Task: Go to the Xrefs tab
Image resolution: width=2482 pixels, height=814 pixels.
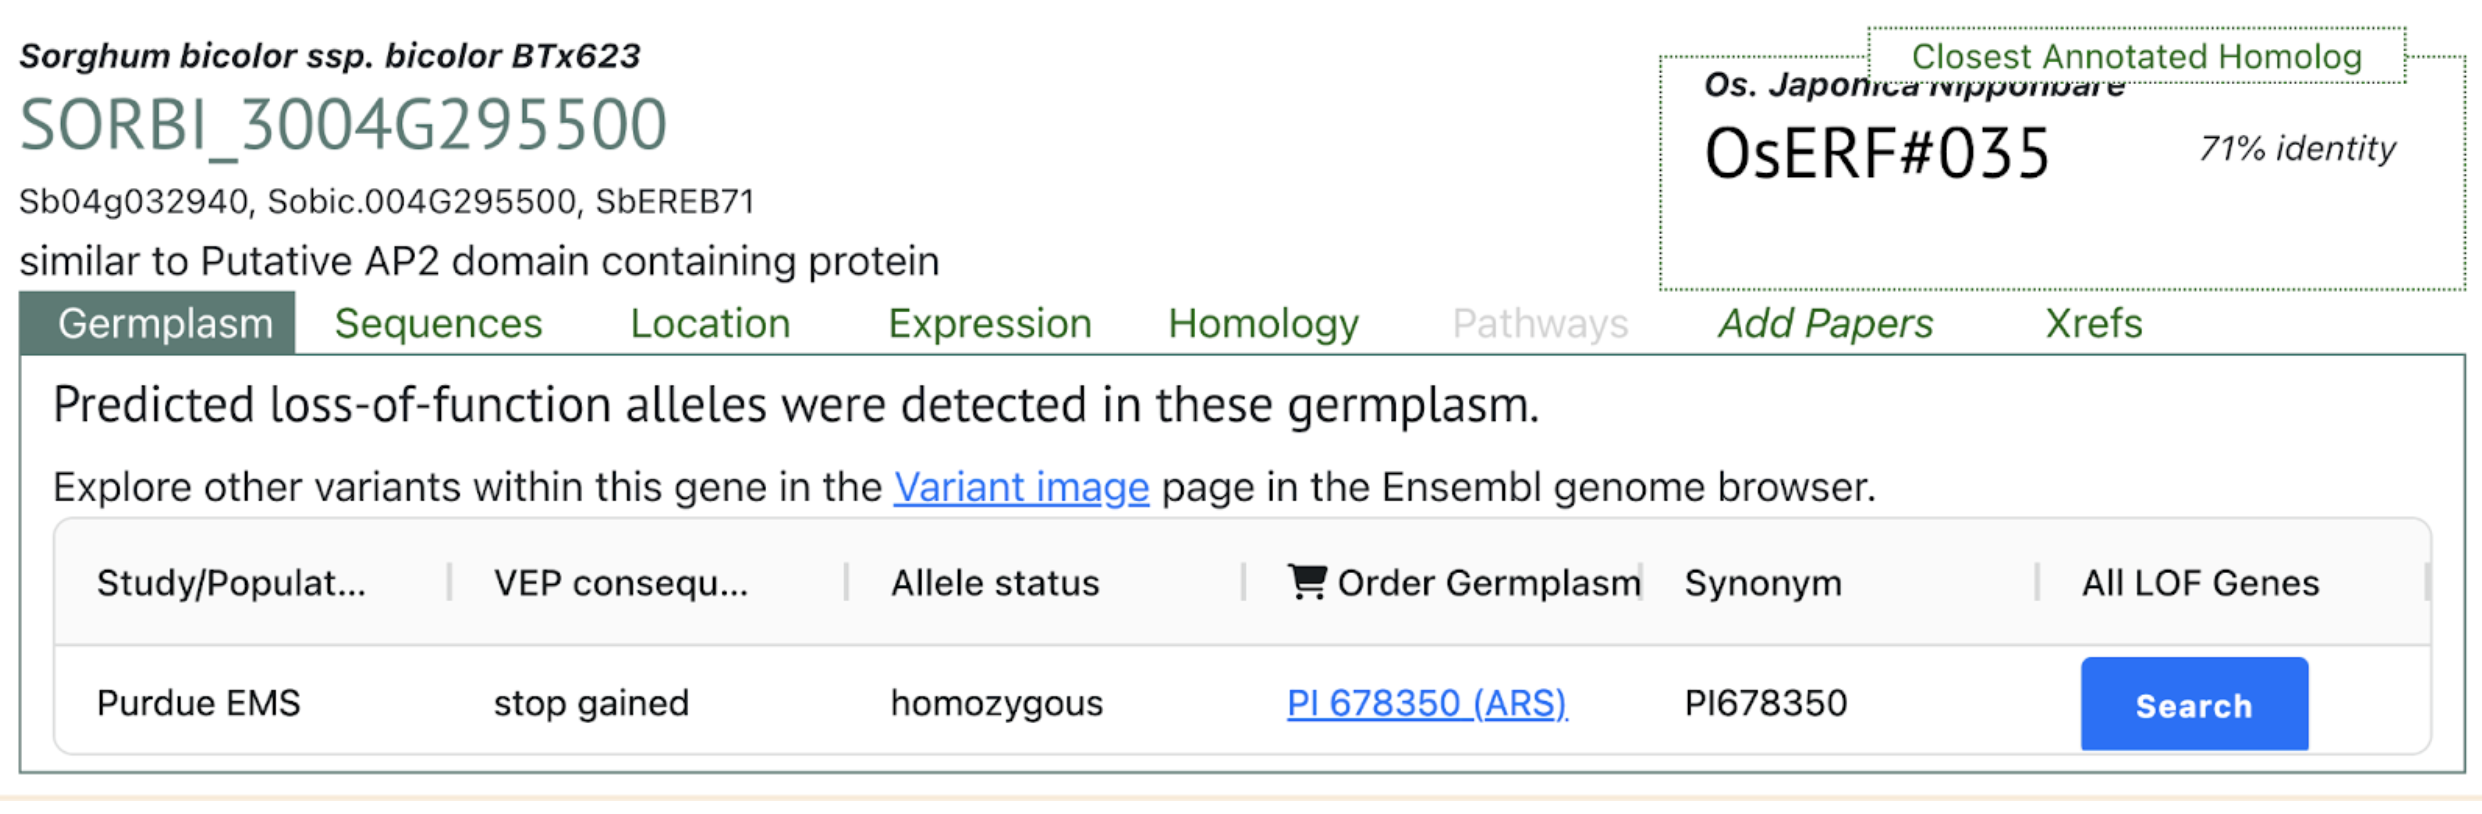Action: click(2094, 323)
